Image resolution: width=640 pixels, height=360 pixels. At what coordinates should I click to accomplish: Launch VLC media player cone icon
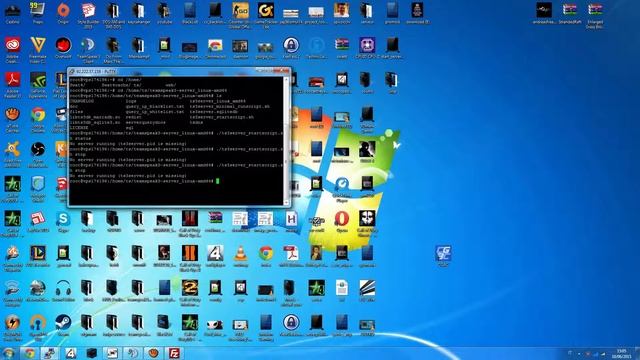240,257
